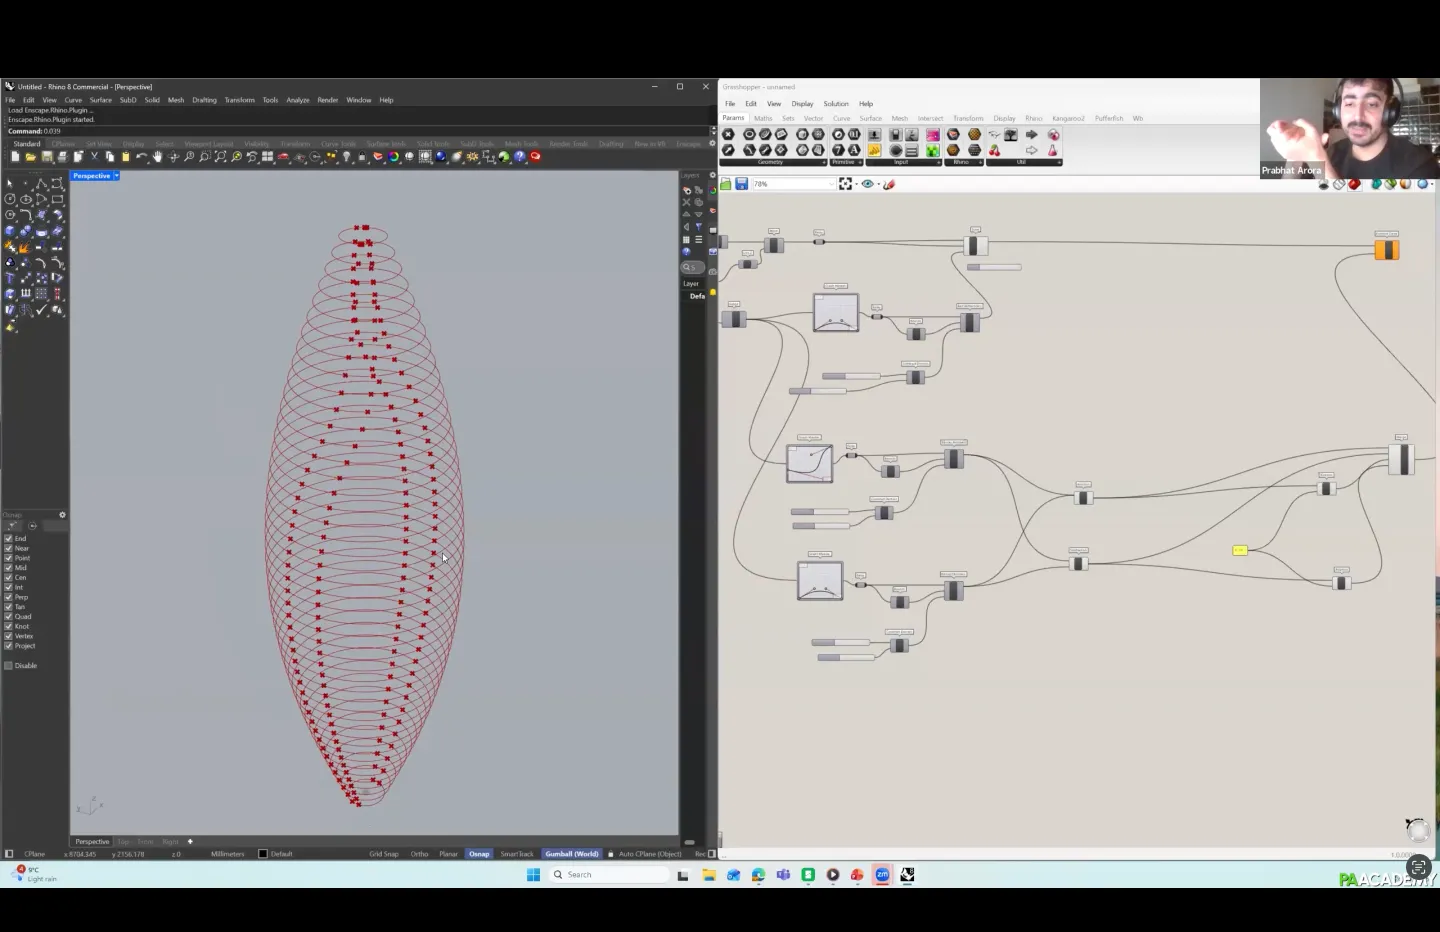Screen dimensions: 1440x932
Task: Open the Rhino help question mark icon
Action: 520,157
